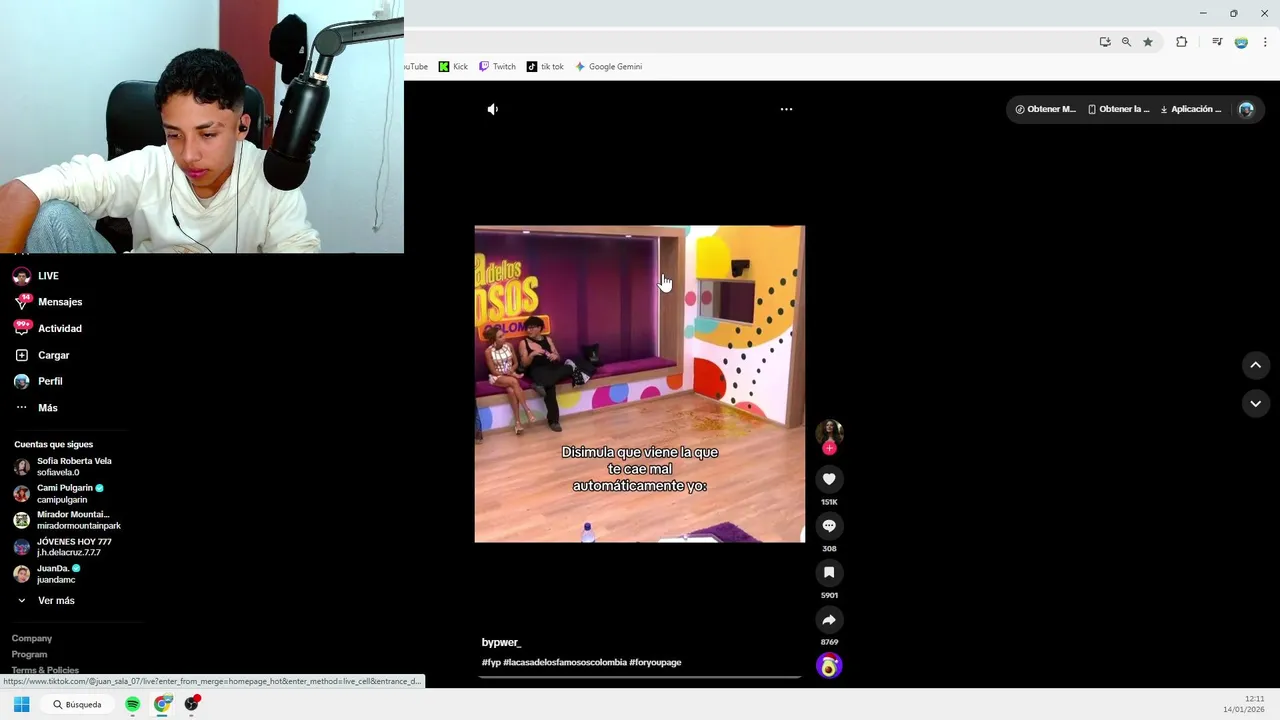This screenshot has width=1280, height=720.
Task: Click the #foryoupage hashtag
Action: 655,662
